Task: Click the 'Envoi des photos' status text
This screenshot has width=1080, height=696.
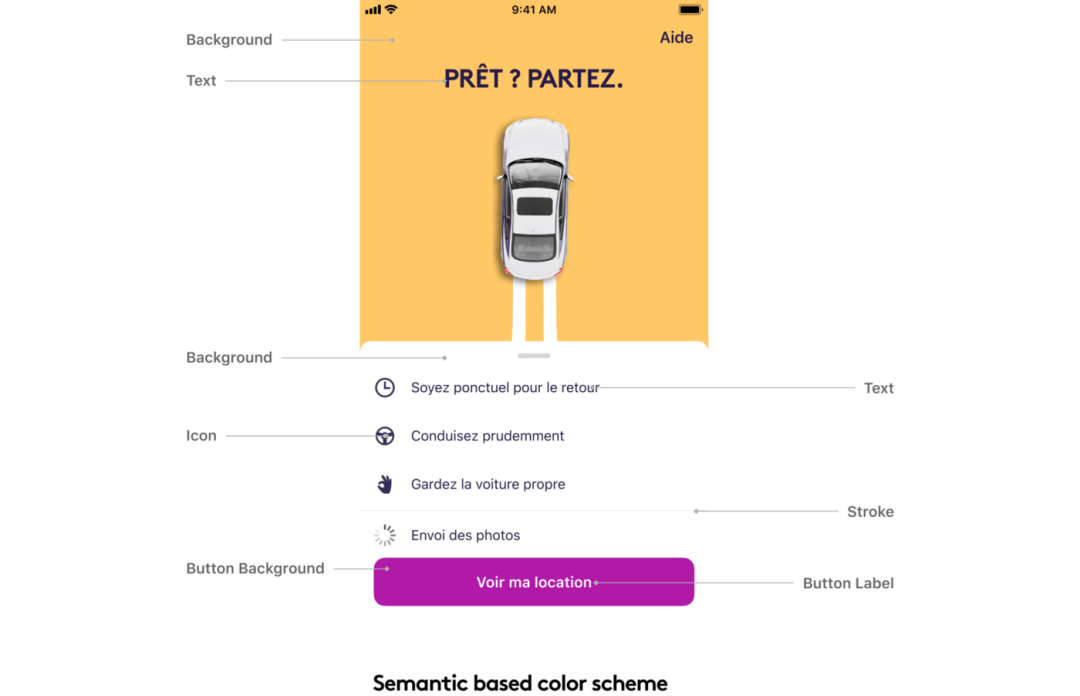Action: 465,536
